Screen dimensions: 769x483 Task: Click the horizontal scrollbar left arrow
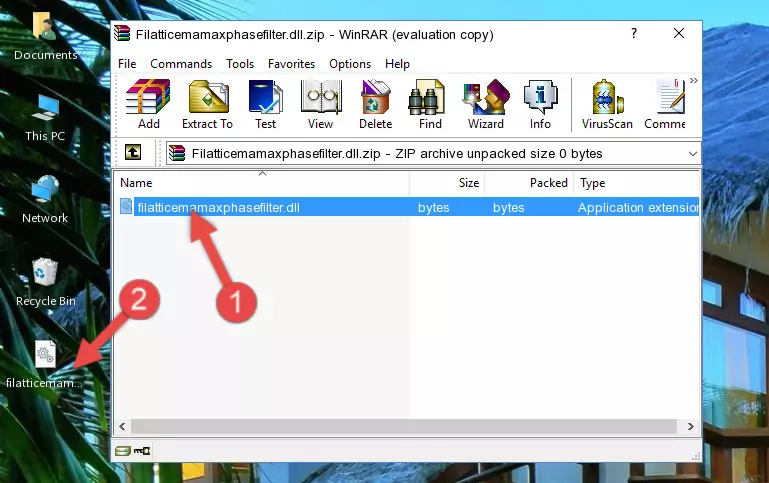click(123, 426)
